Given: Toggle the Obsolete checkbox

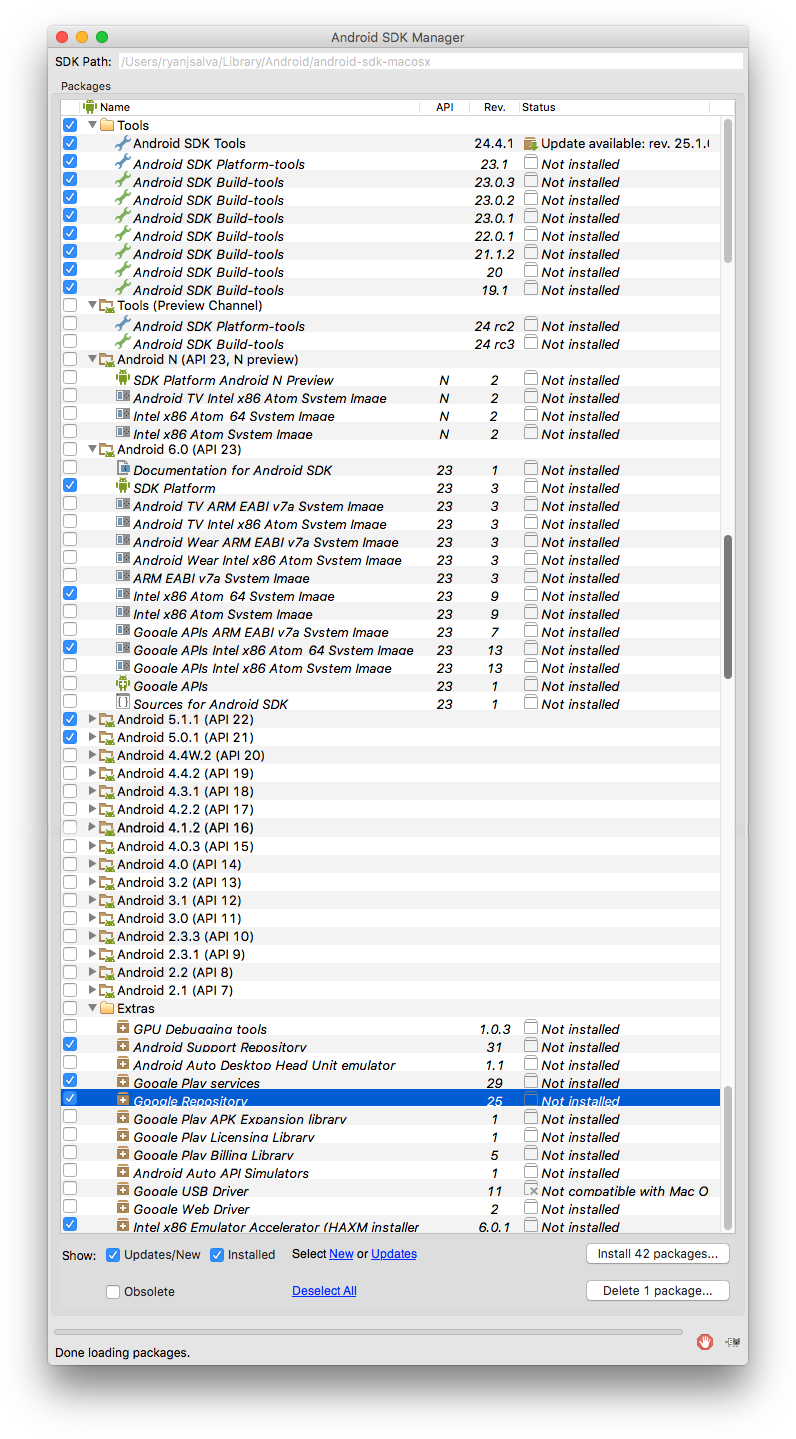Looking at the screenshot, I should (113, 1292).
